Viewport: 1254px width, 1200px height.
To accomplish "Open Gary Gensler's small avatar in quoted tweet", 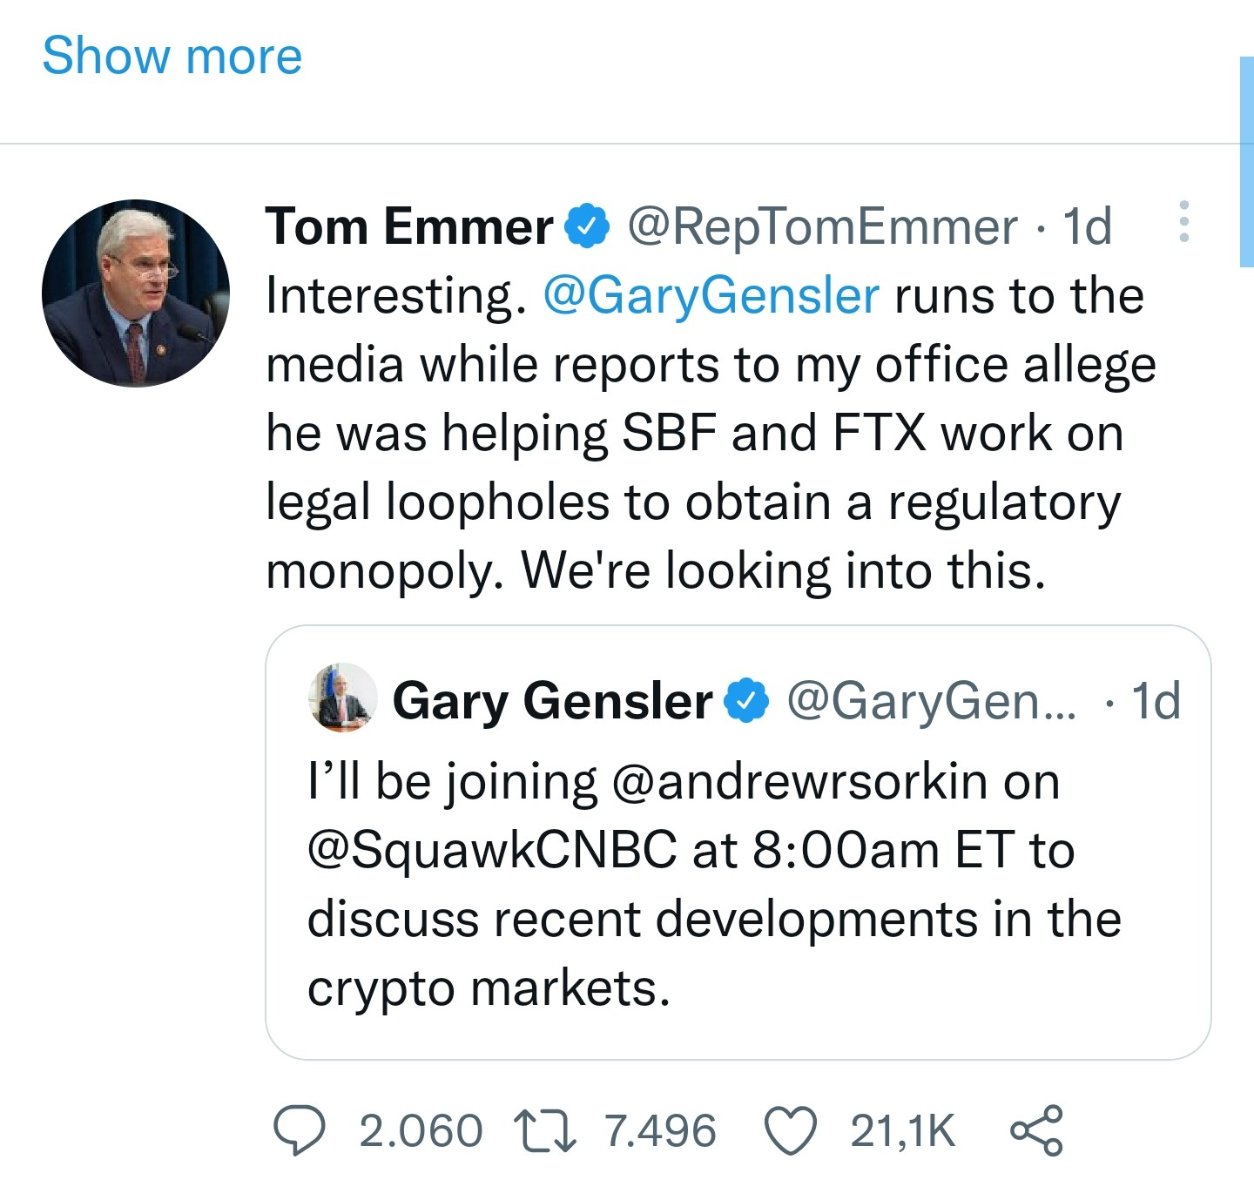I will point(342,697).
